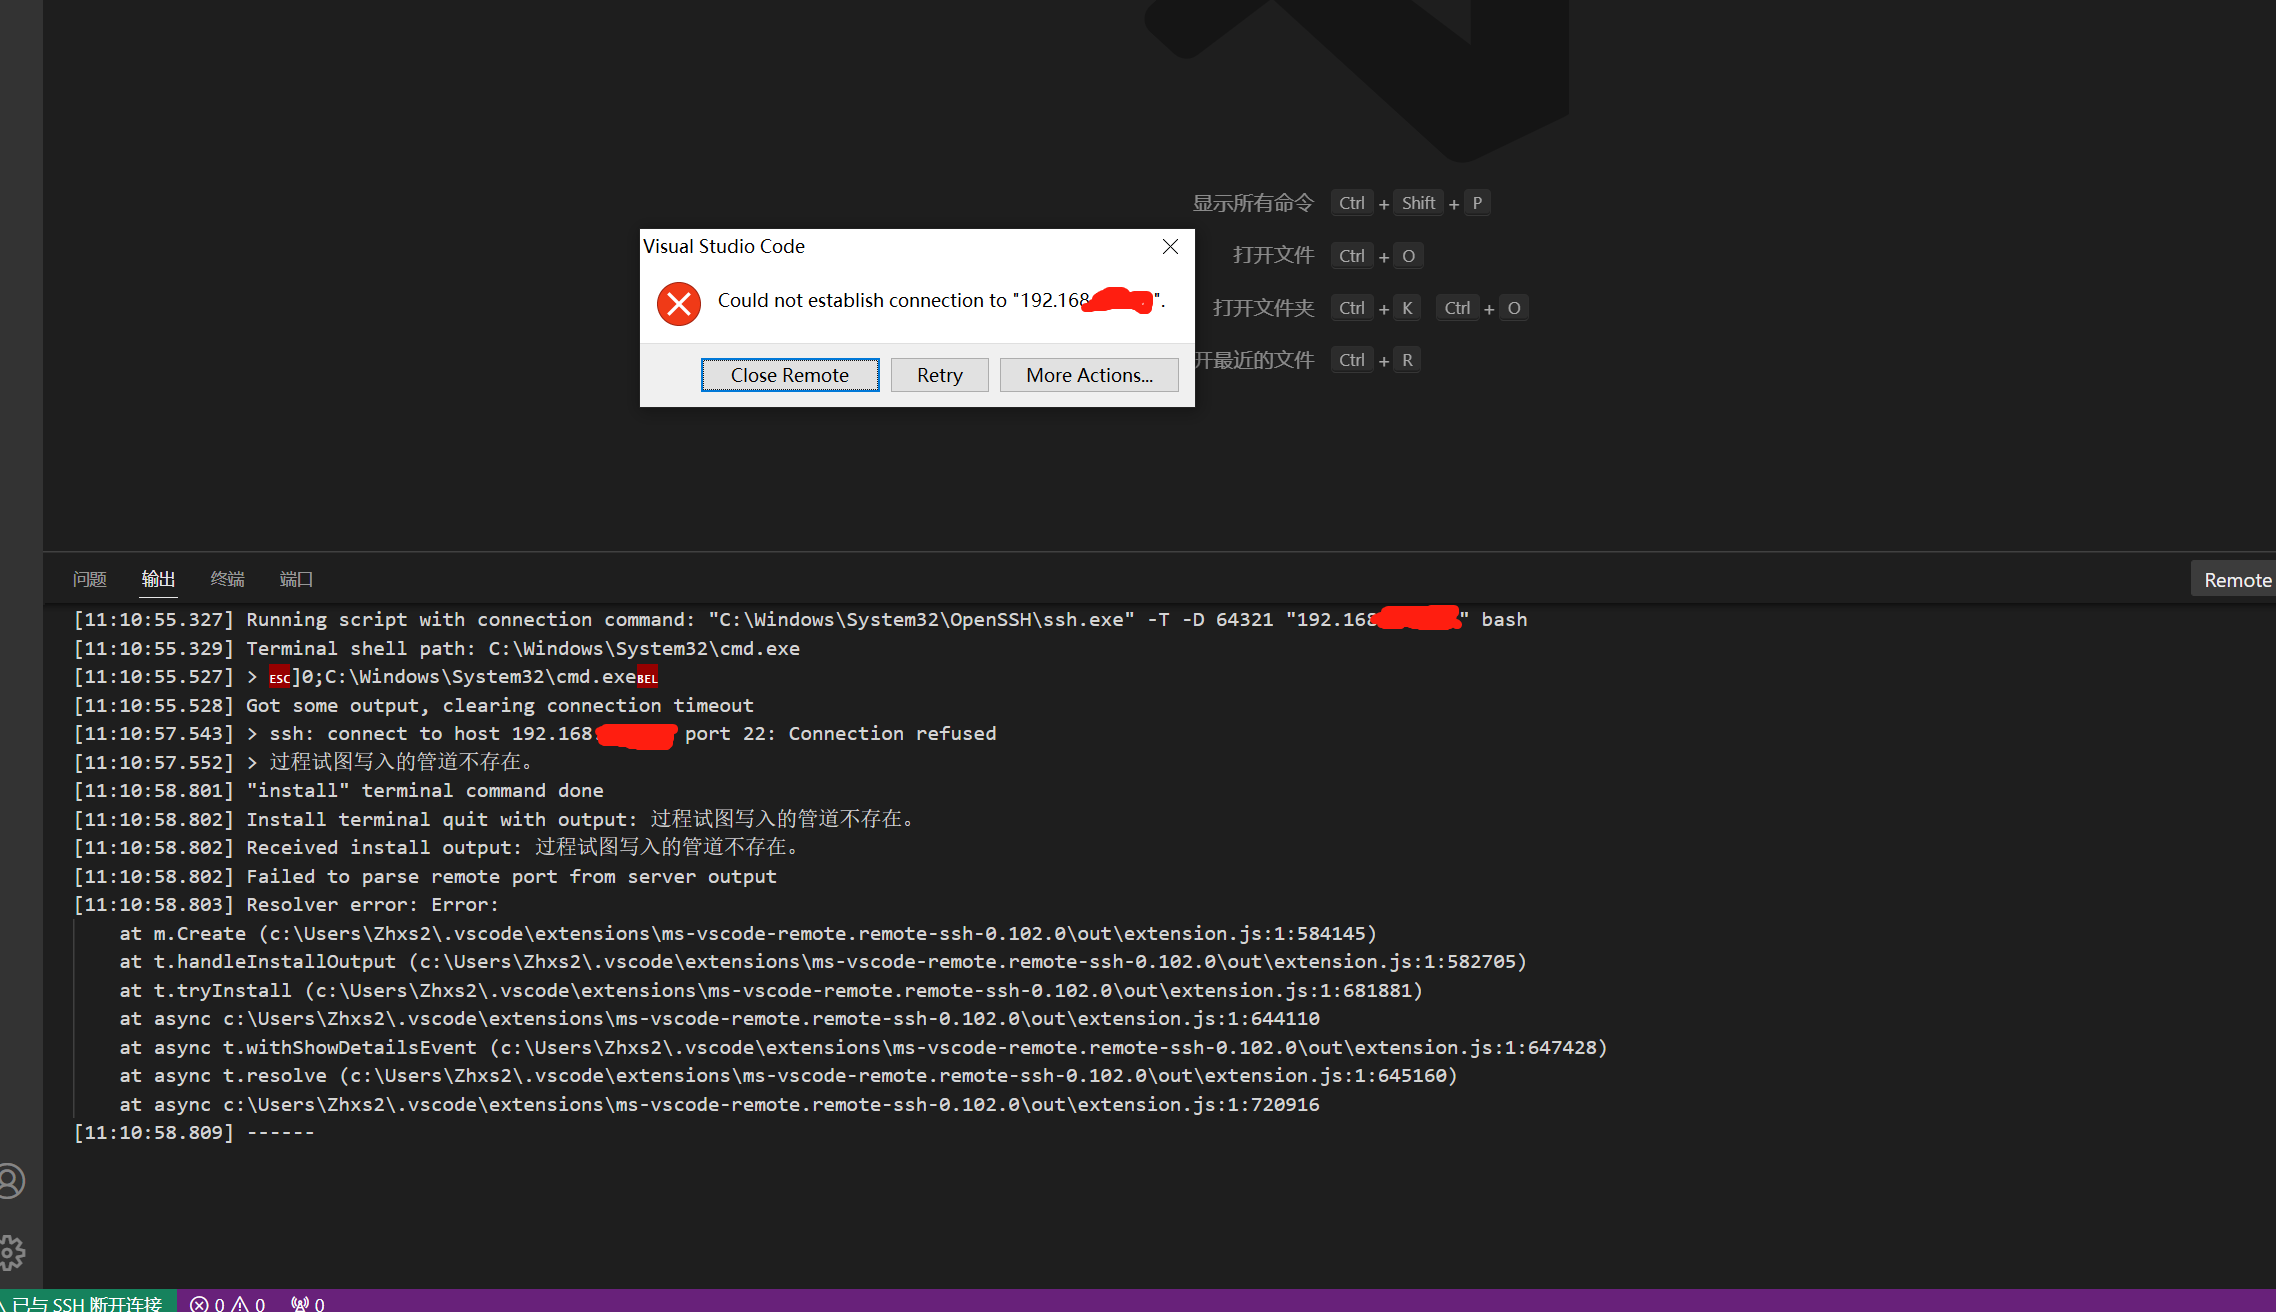Switch to the 问题 panel tab

pos(90,579)
